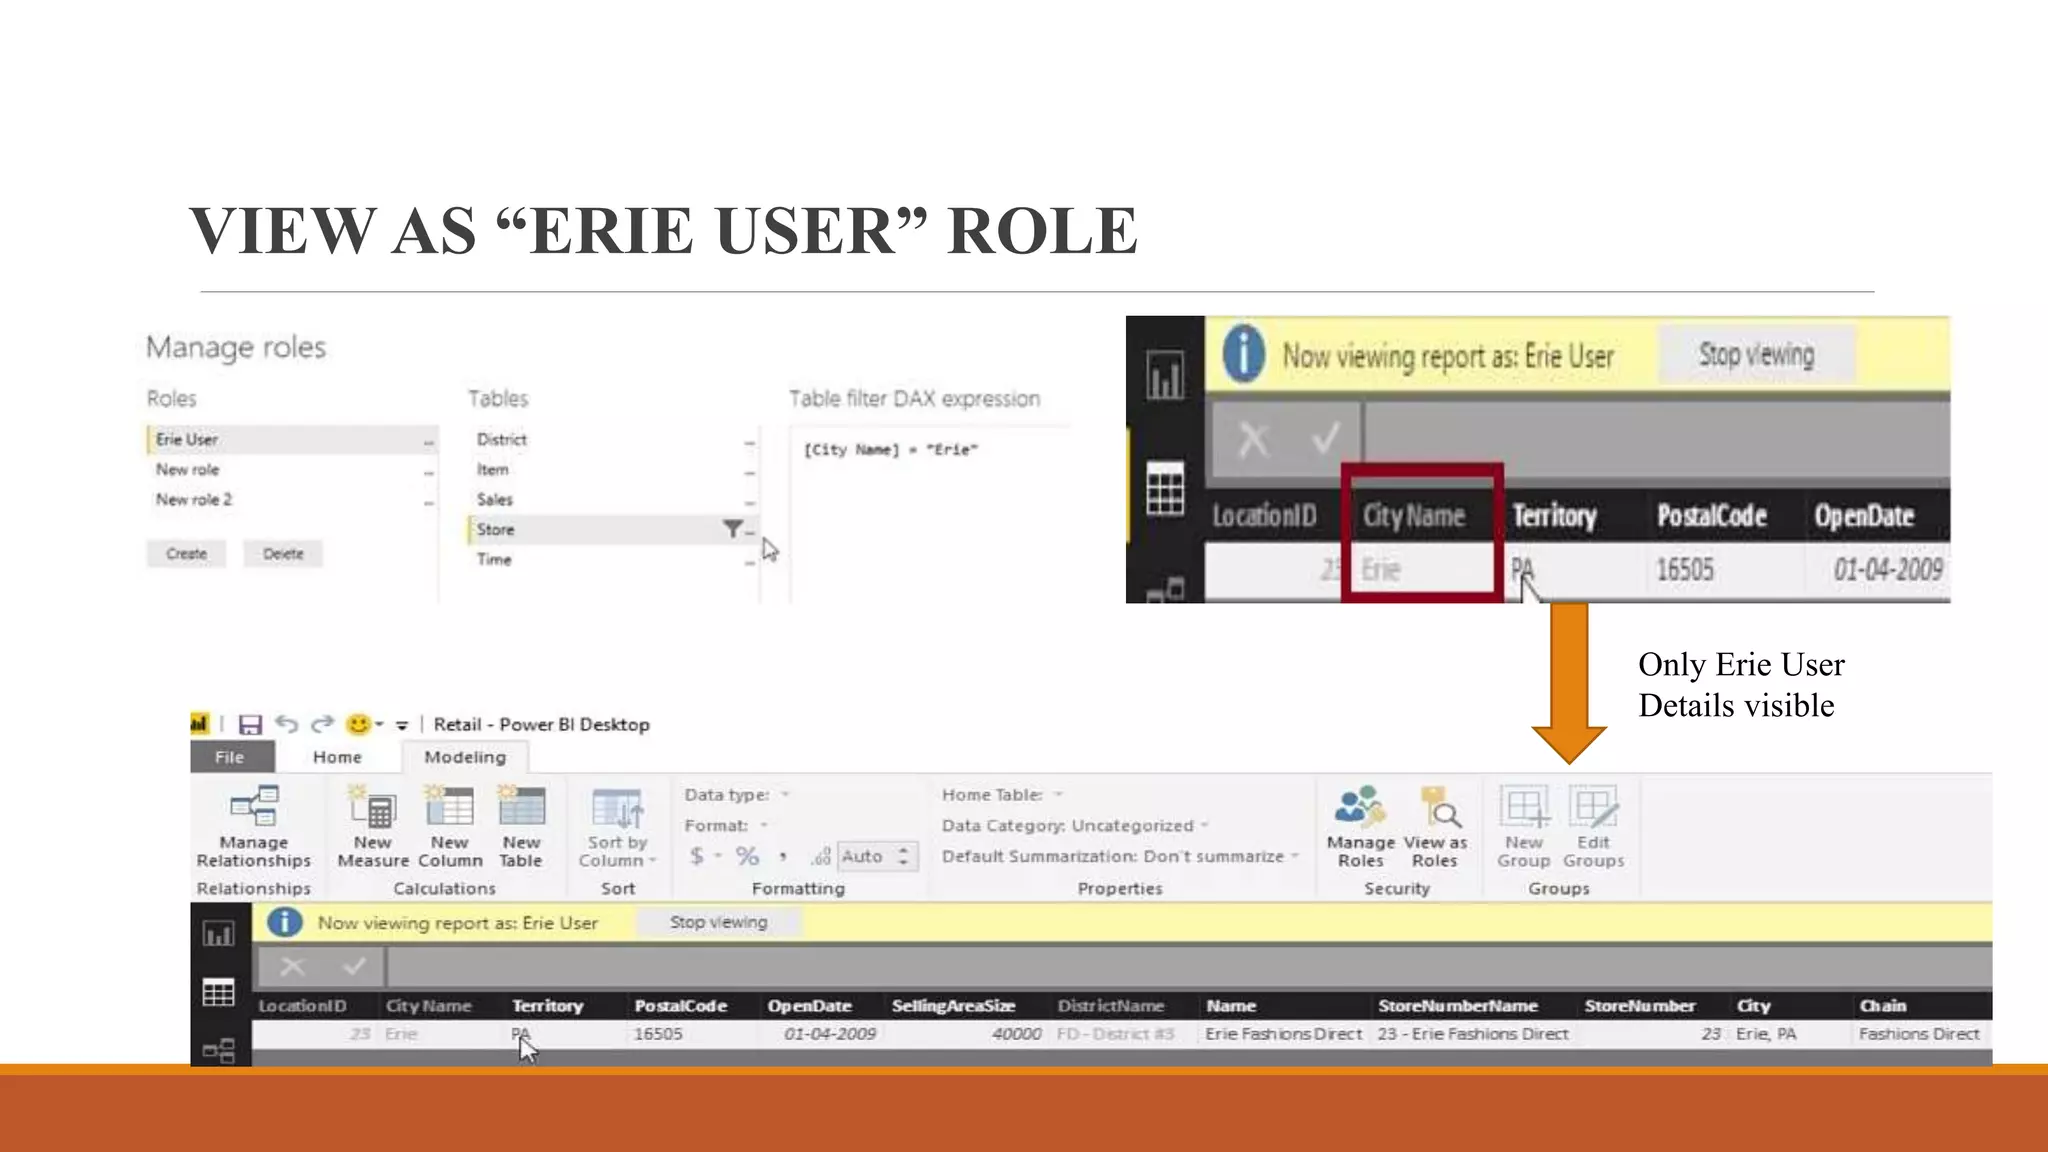Viewport: 2048px width, 1152px height.
Task: Open Manage Roles in Security group
Action: click(1360, 808)
